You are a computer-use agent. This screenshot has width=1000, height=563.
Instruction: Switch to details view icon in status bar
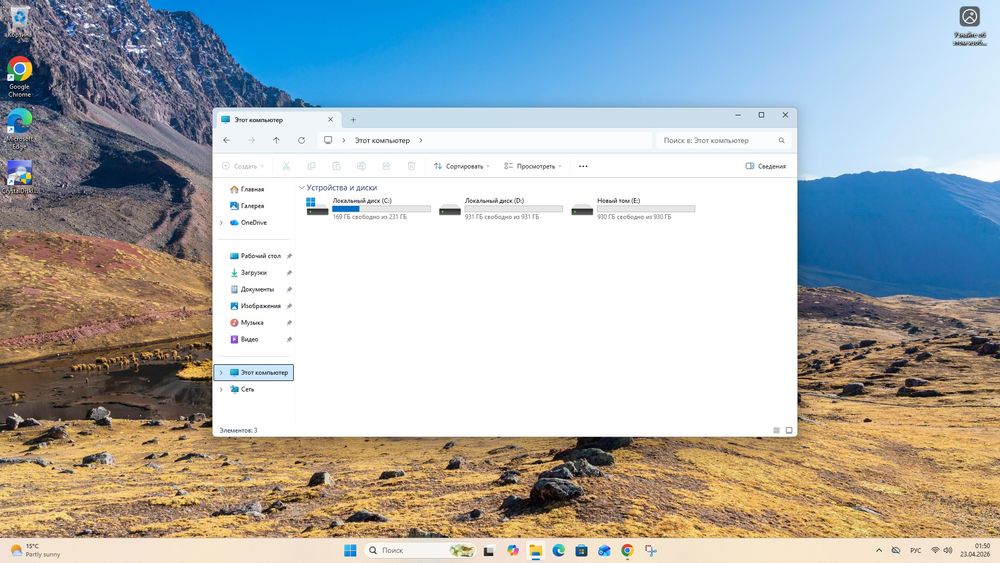(776, 430)
